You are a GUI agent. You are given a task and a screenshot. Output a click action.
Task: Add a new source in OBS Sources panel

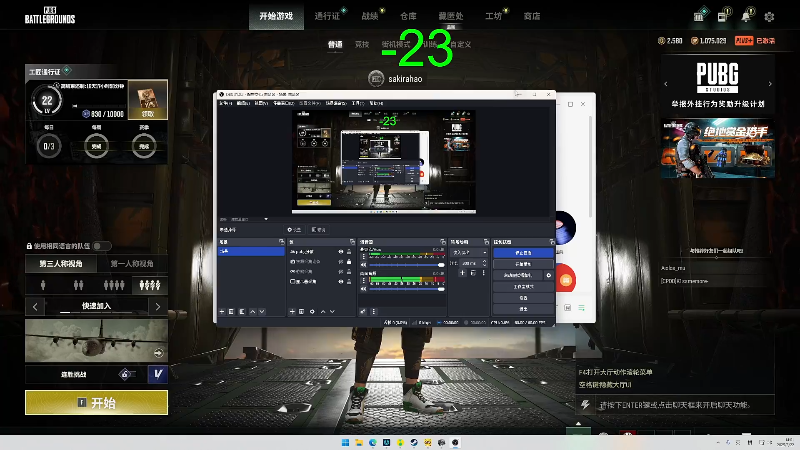[x=292, y=311]
